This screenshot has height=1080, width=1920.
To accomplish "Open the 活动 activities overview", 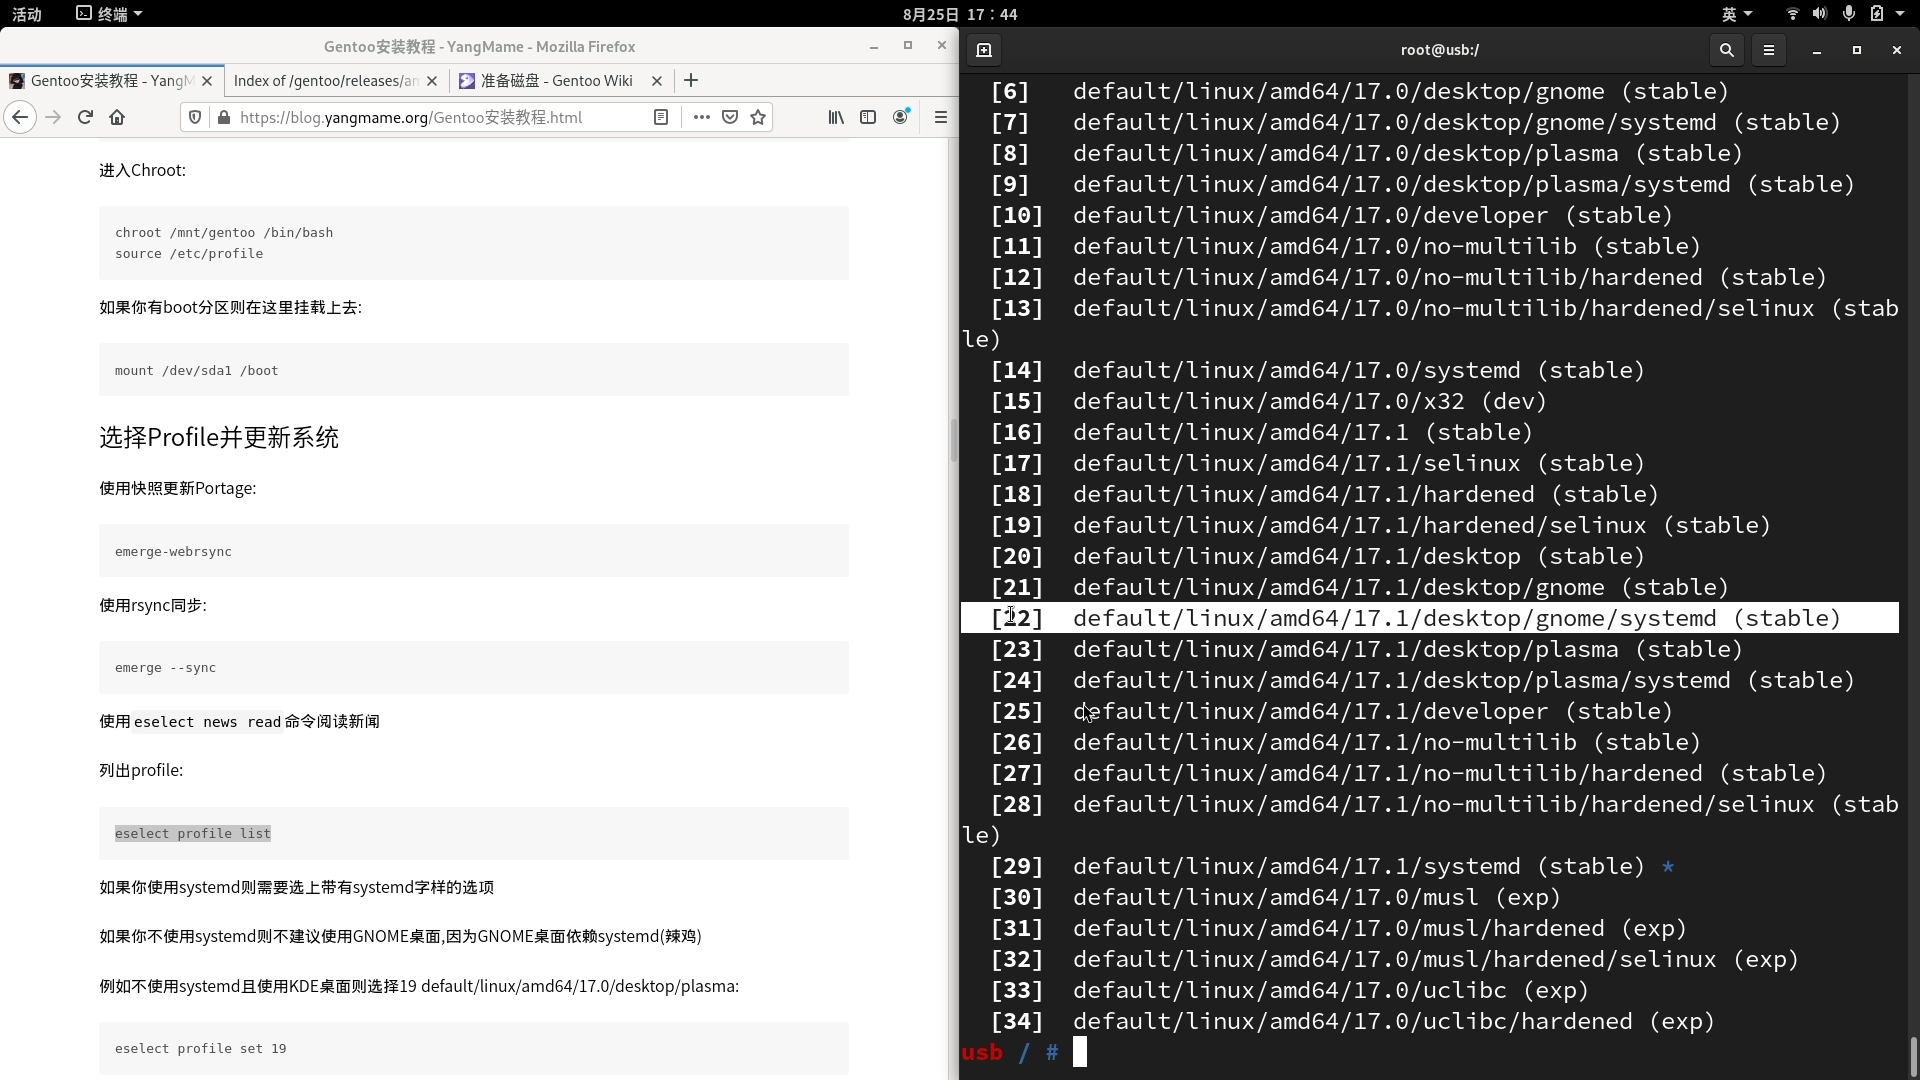I will coord(27,14).
